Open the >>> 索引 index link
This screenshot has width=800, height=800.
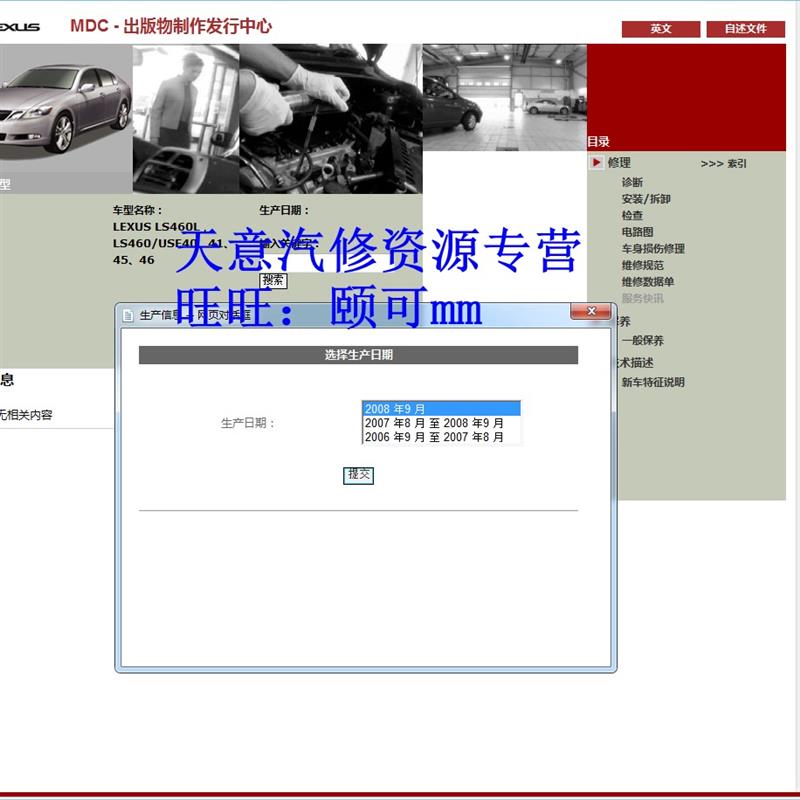723,163
